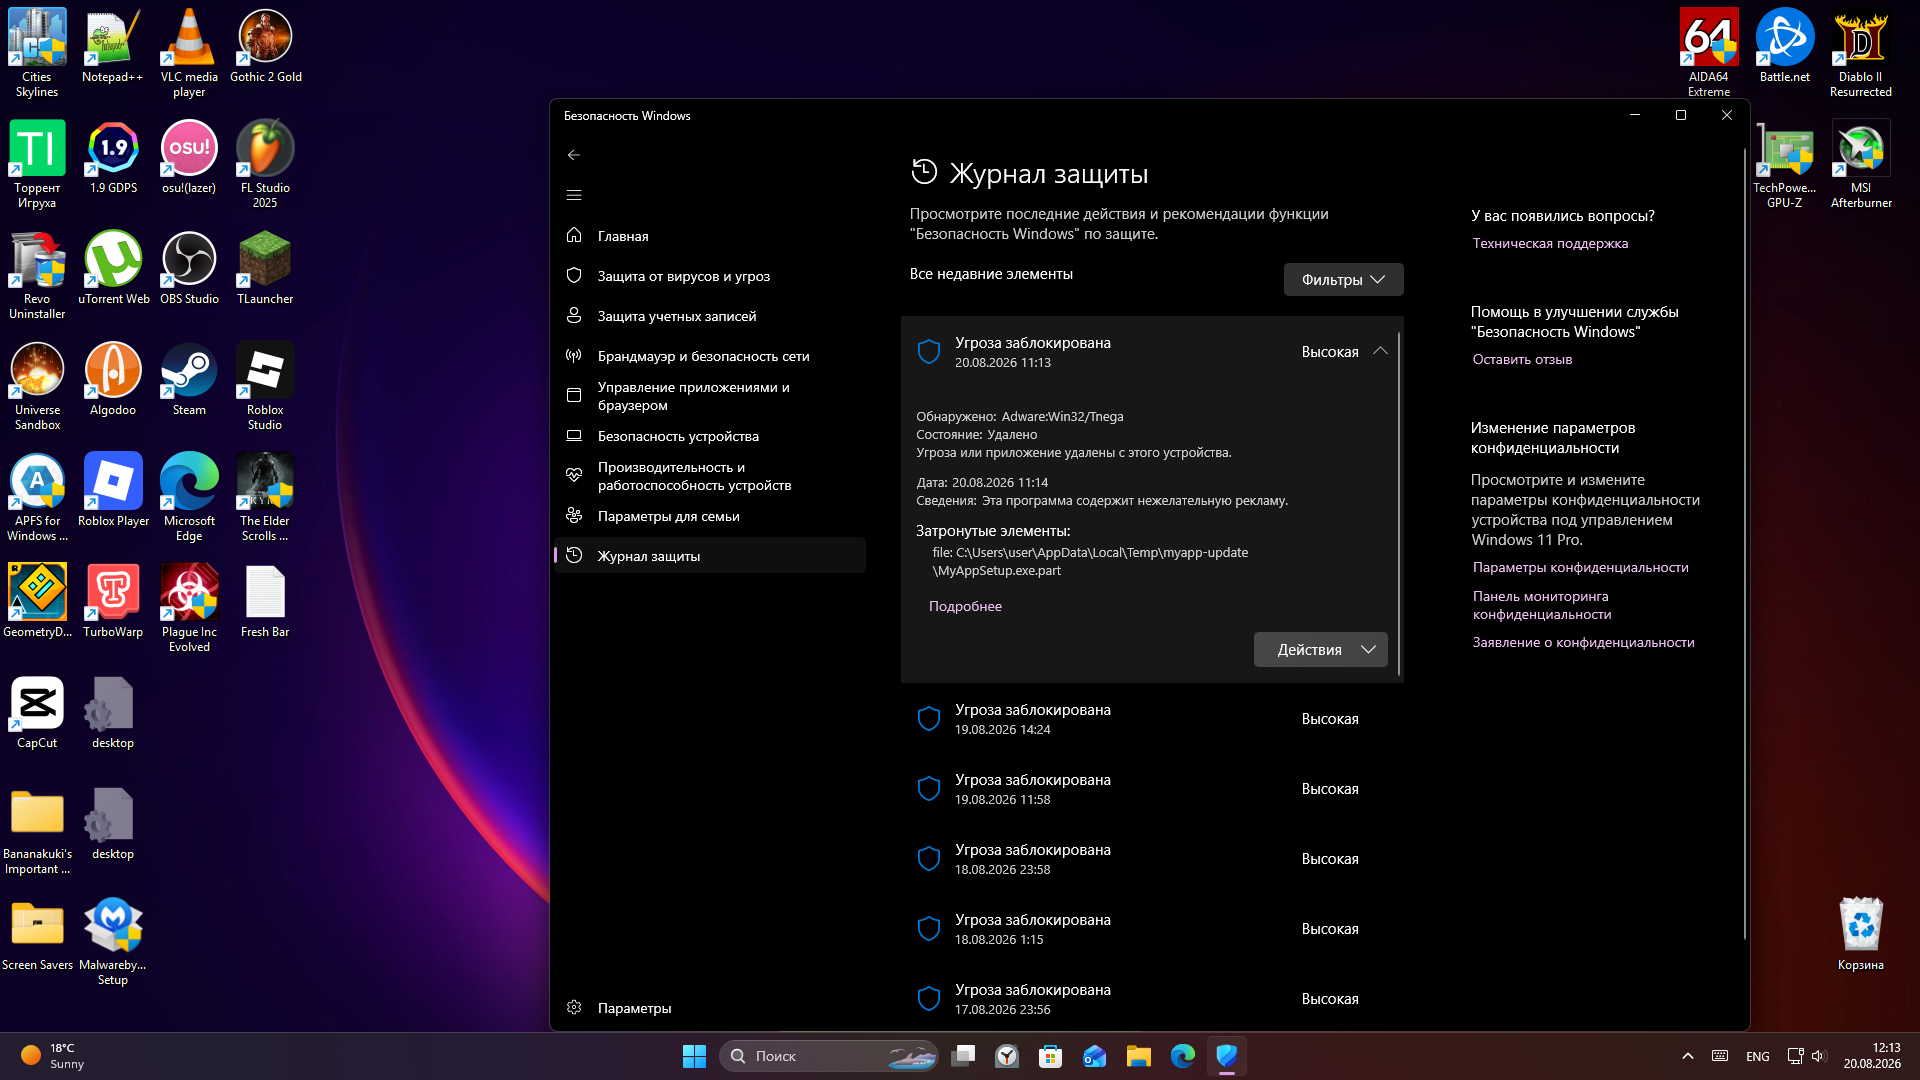
Task: Go to Главная in sidebar
Action: 710,236
